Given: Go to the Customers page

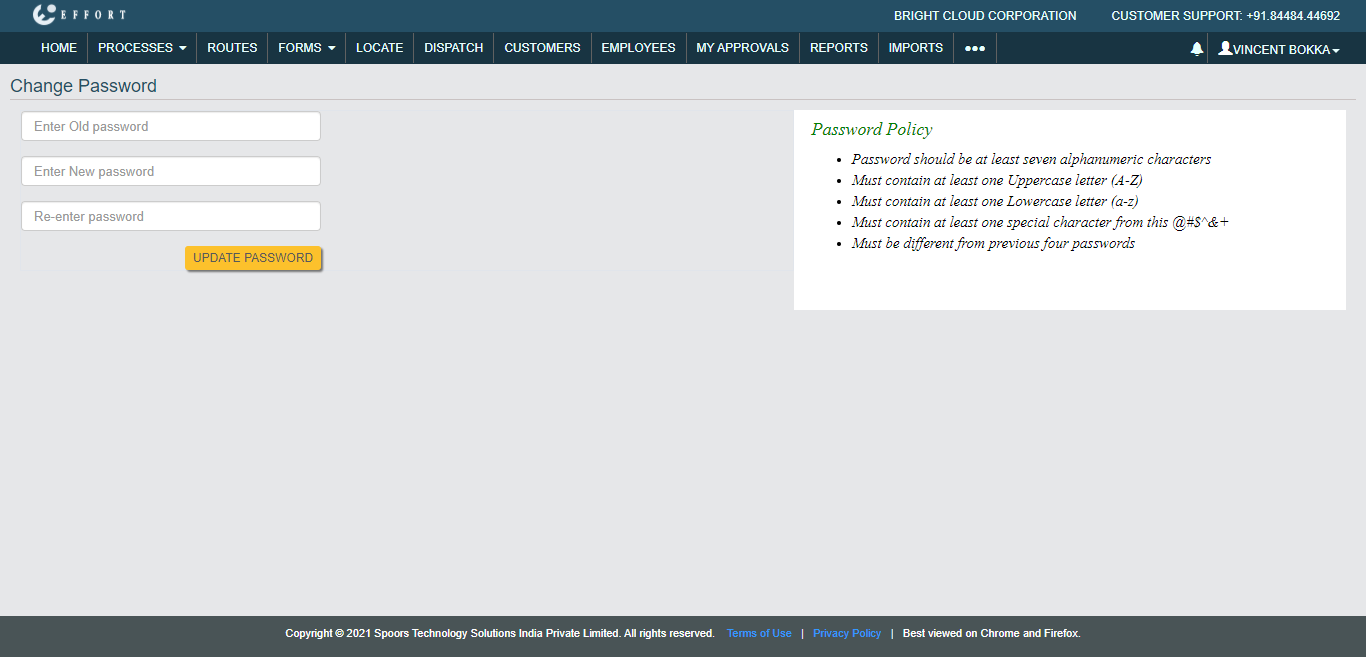Looking at the screenshot, I should [542, 48].
